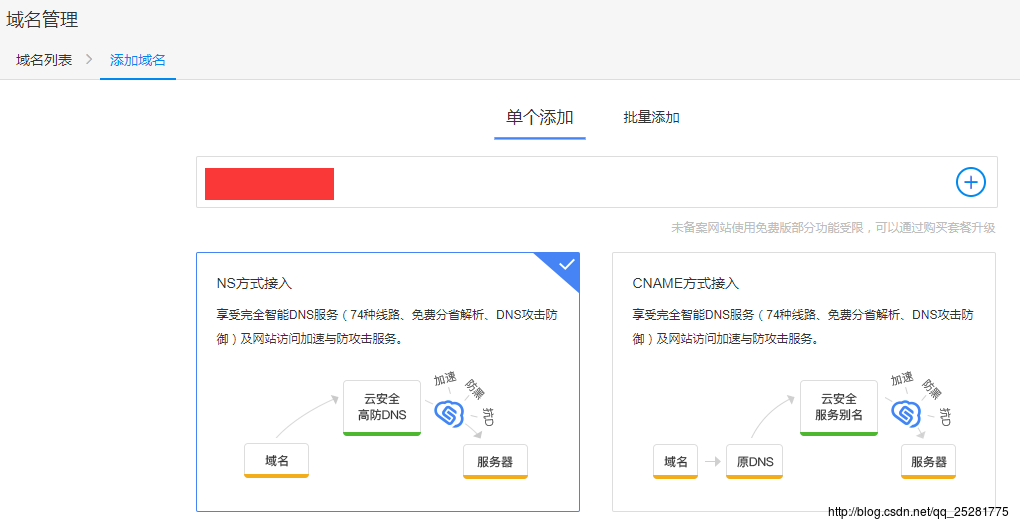Switch to the 单个添加 tab
The height and width of the screenshot is (529, 1020).
click(539, 118)
